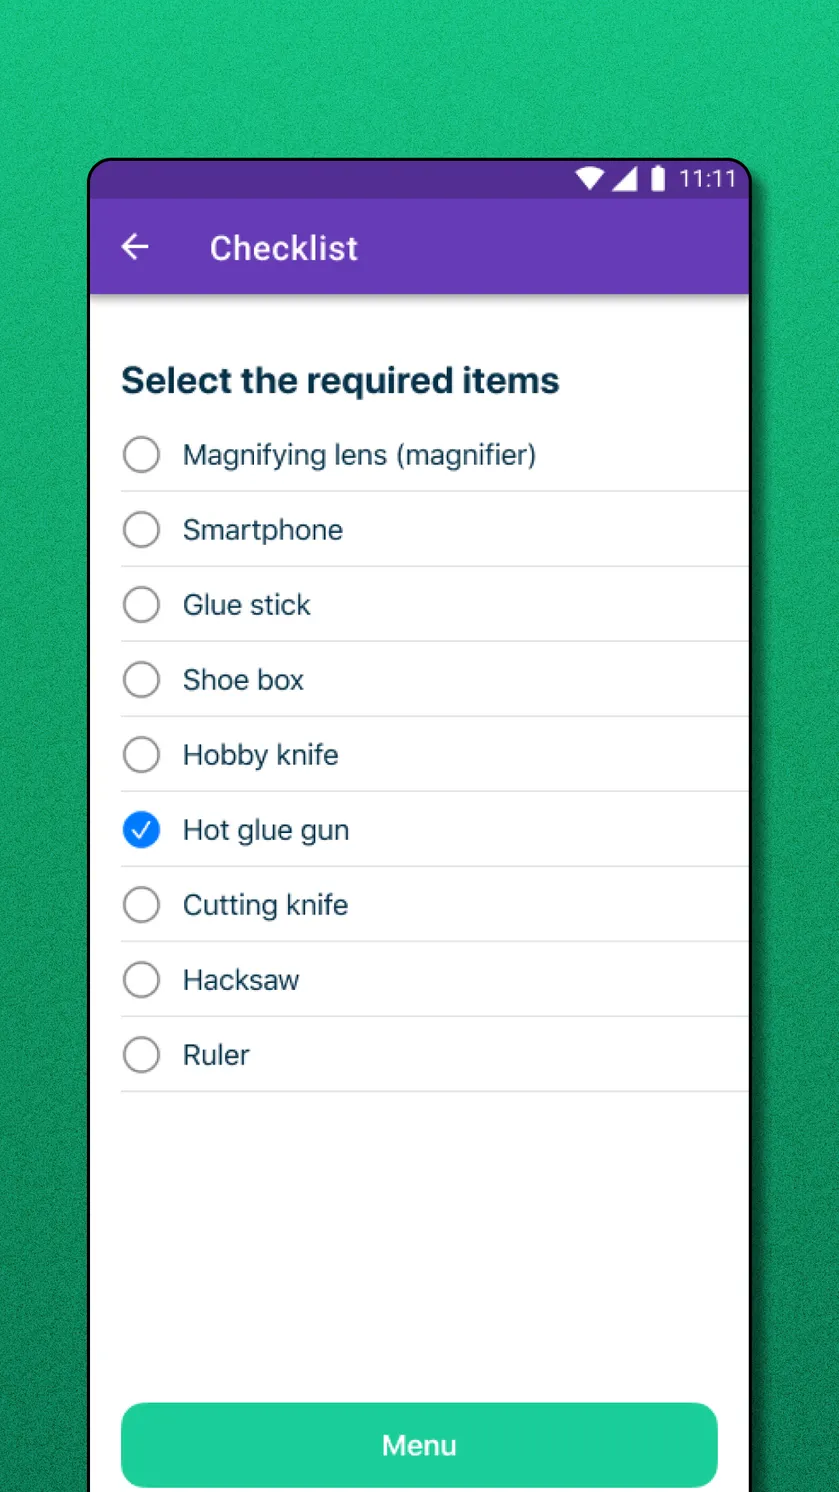Select the Ruler circle
This screenshot has height=1492, width=839.
141,1055
